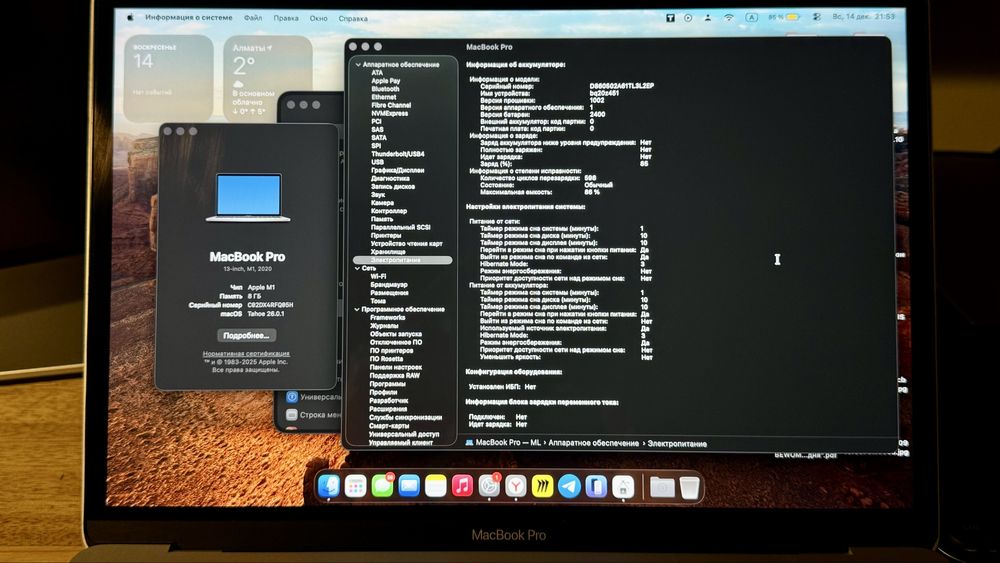This screenshot has width=1000, height=563.
Task: Click the user person menu bar icon
Action: (x=707, y=18)
